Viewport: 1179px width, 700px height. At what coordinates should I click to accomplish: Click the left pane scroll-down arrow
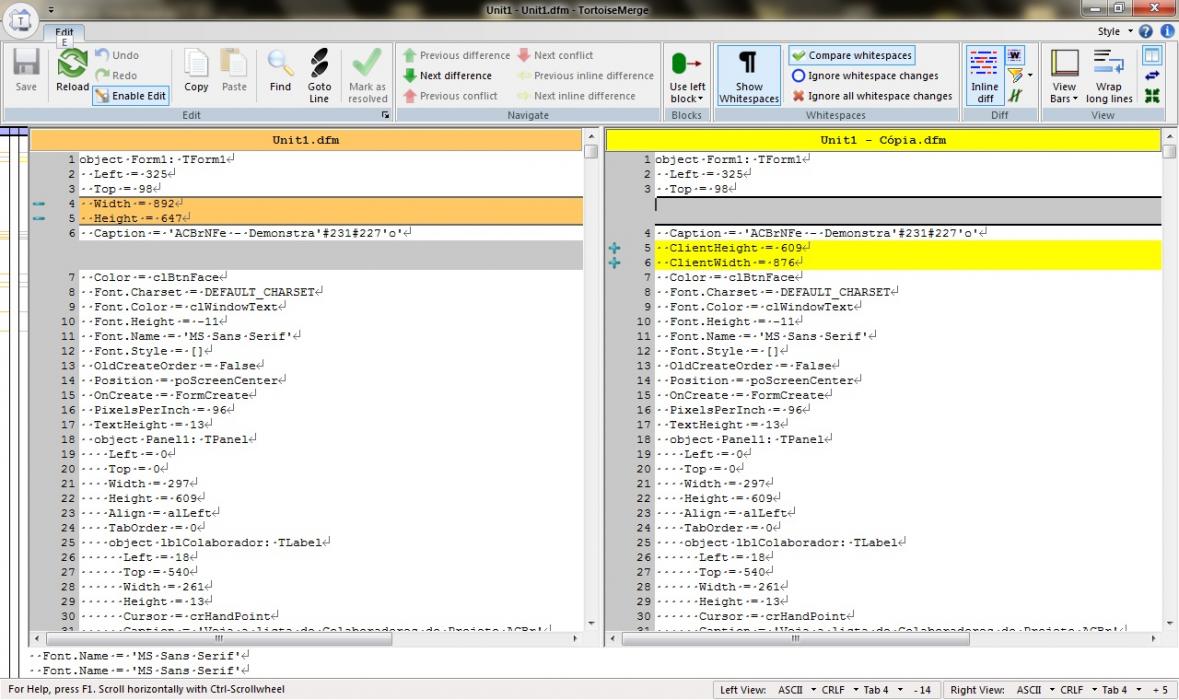coord(591,623)
